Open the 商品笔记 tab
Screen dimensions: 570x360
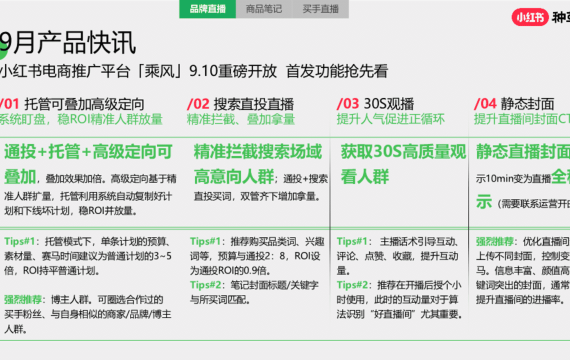pos(264,9)
